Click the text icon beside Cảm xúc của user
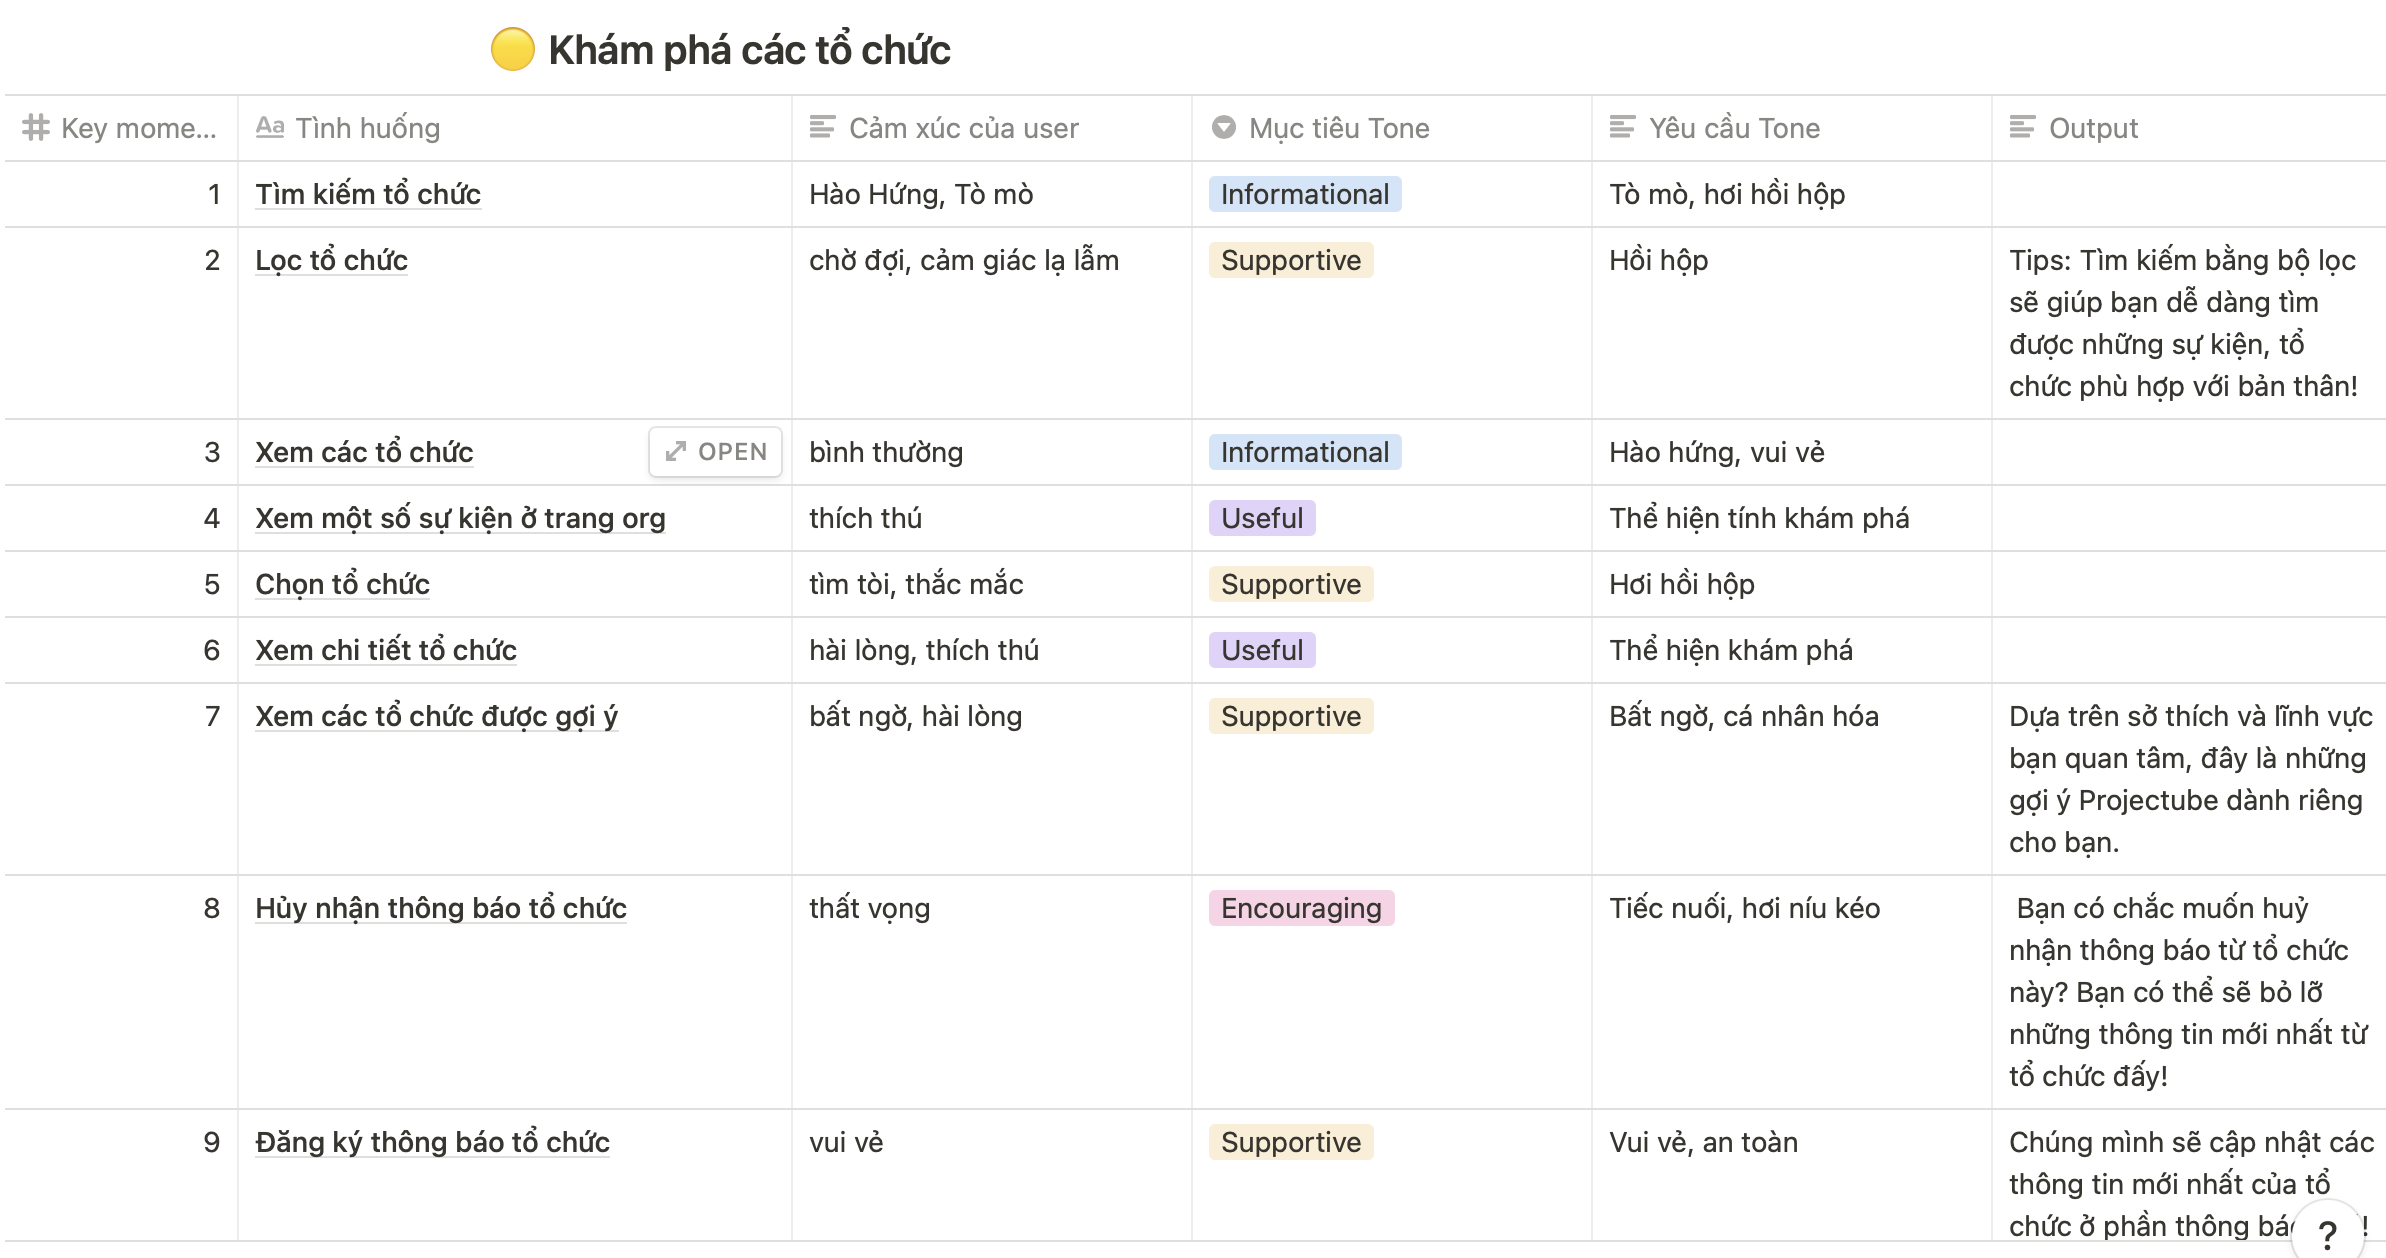The image size is (2386, 1258). click(822, 127)
